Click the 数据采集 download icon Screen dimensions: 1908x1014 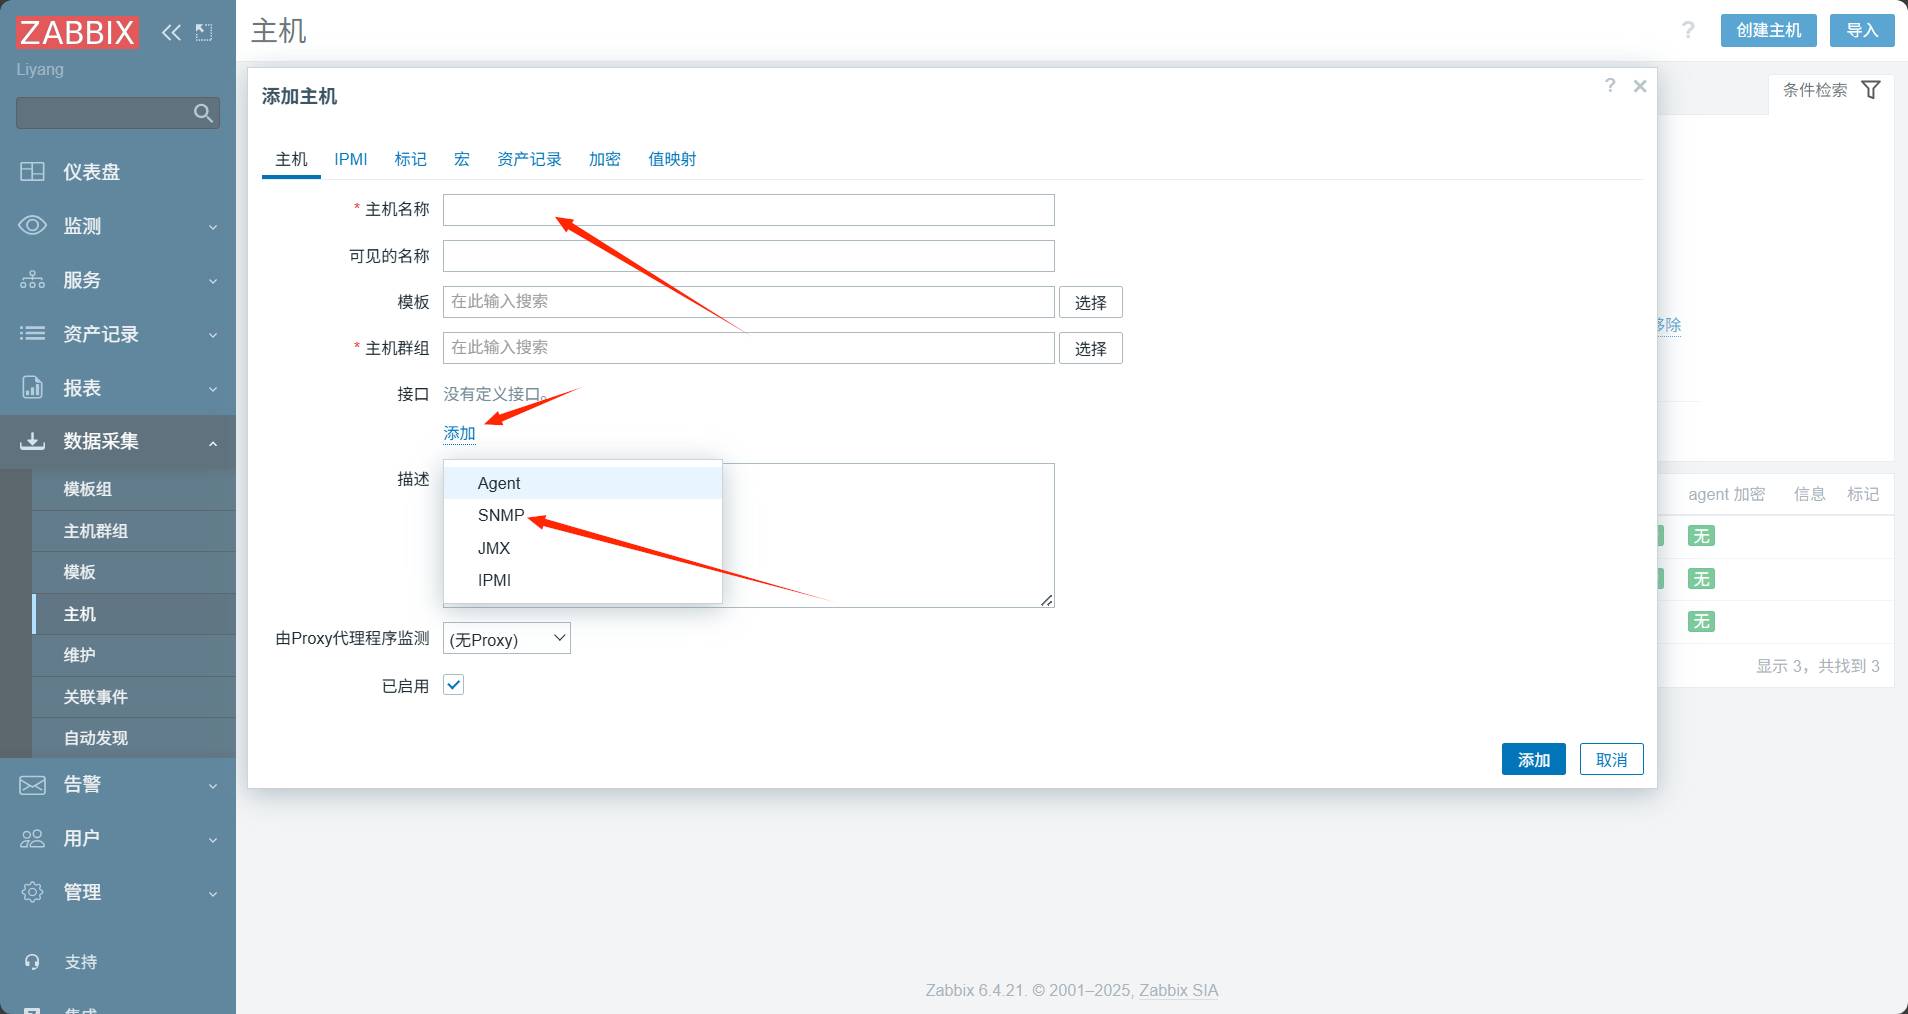coord(32,441)
